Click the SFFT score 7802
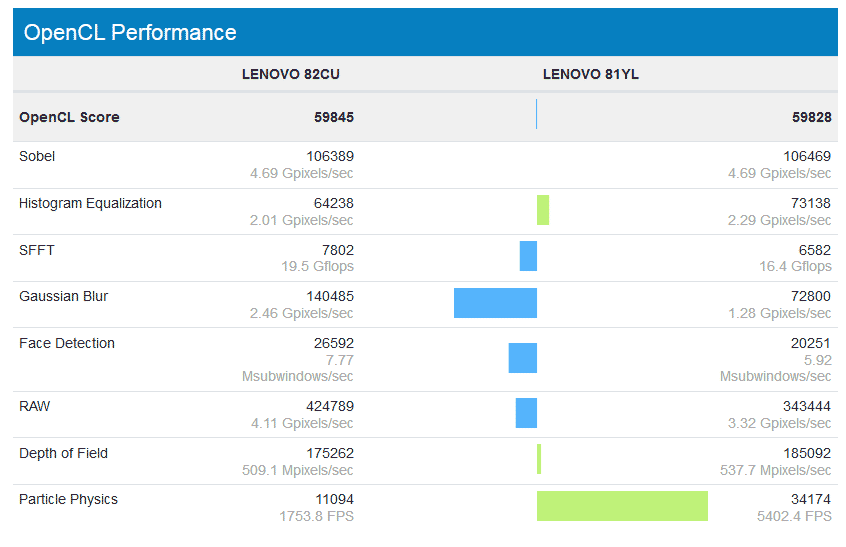846x547 pixels. point(338,250)
